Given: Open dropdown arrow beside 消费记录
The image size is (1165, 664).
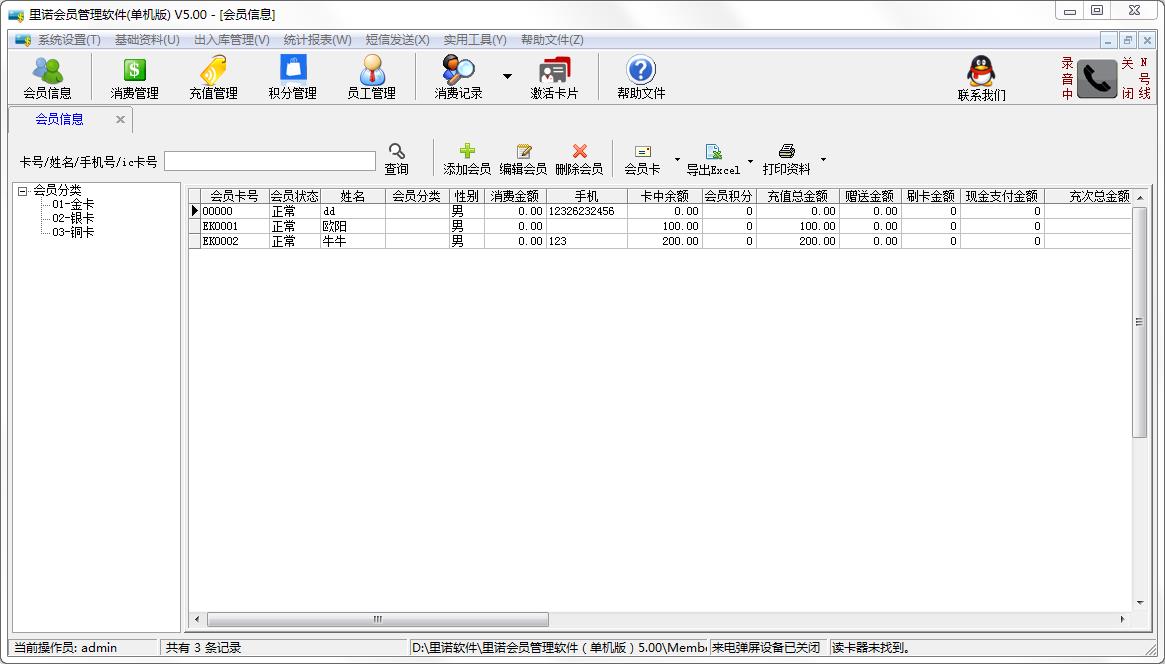Looking at the screenshot, I should point(507,76).
